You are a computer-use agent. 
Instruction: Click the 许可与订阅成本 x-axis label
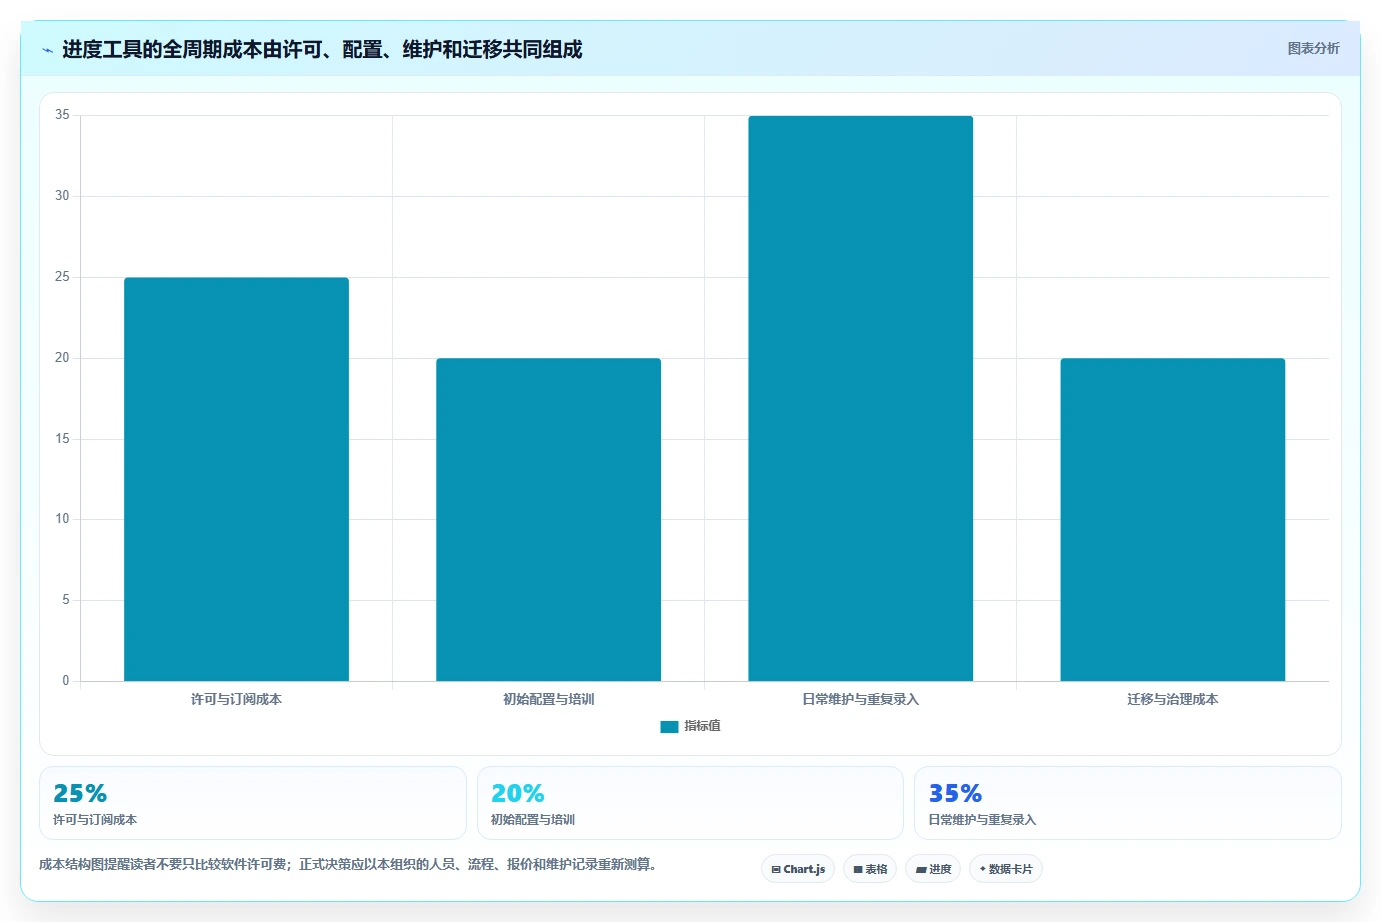tap(236, 699)
